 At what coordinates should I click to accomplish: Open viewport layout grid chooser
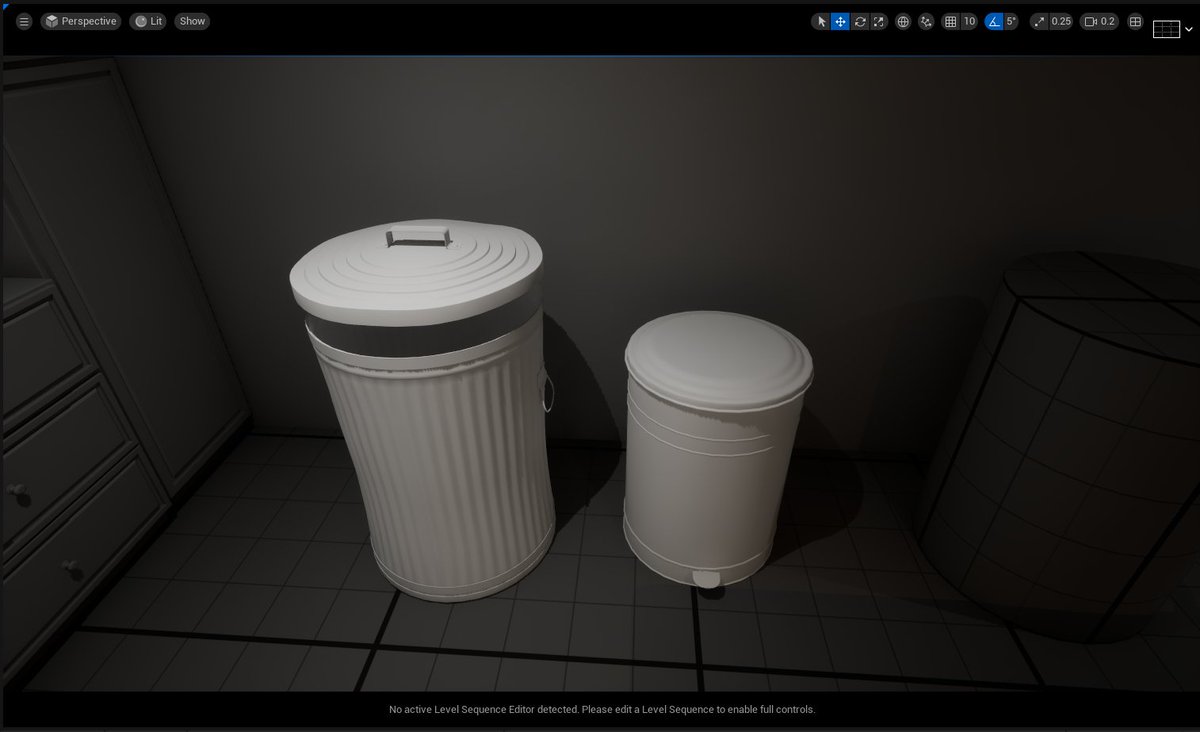(x=1166, y=29)
